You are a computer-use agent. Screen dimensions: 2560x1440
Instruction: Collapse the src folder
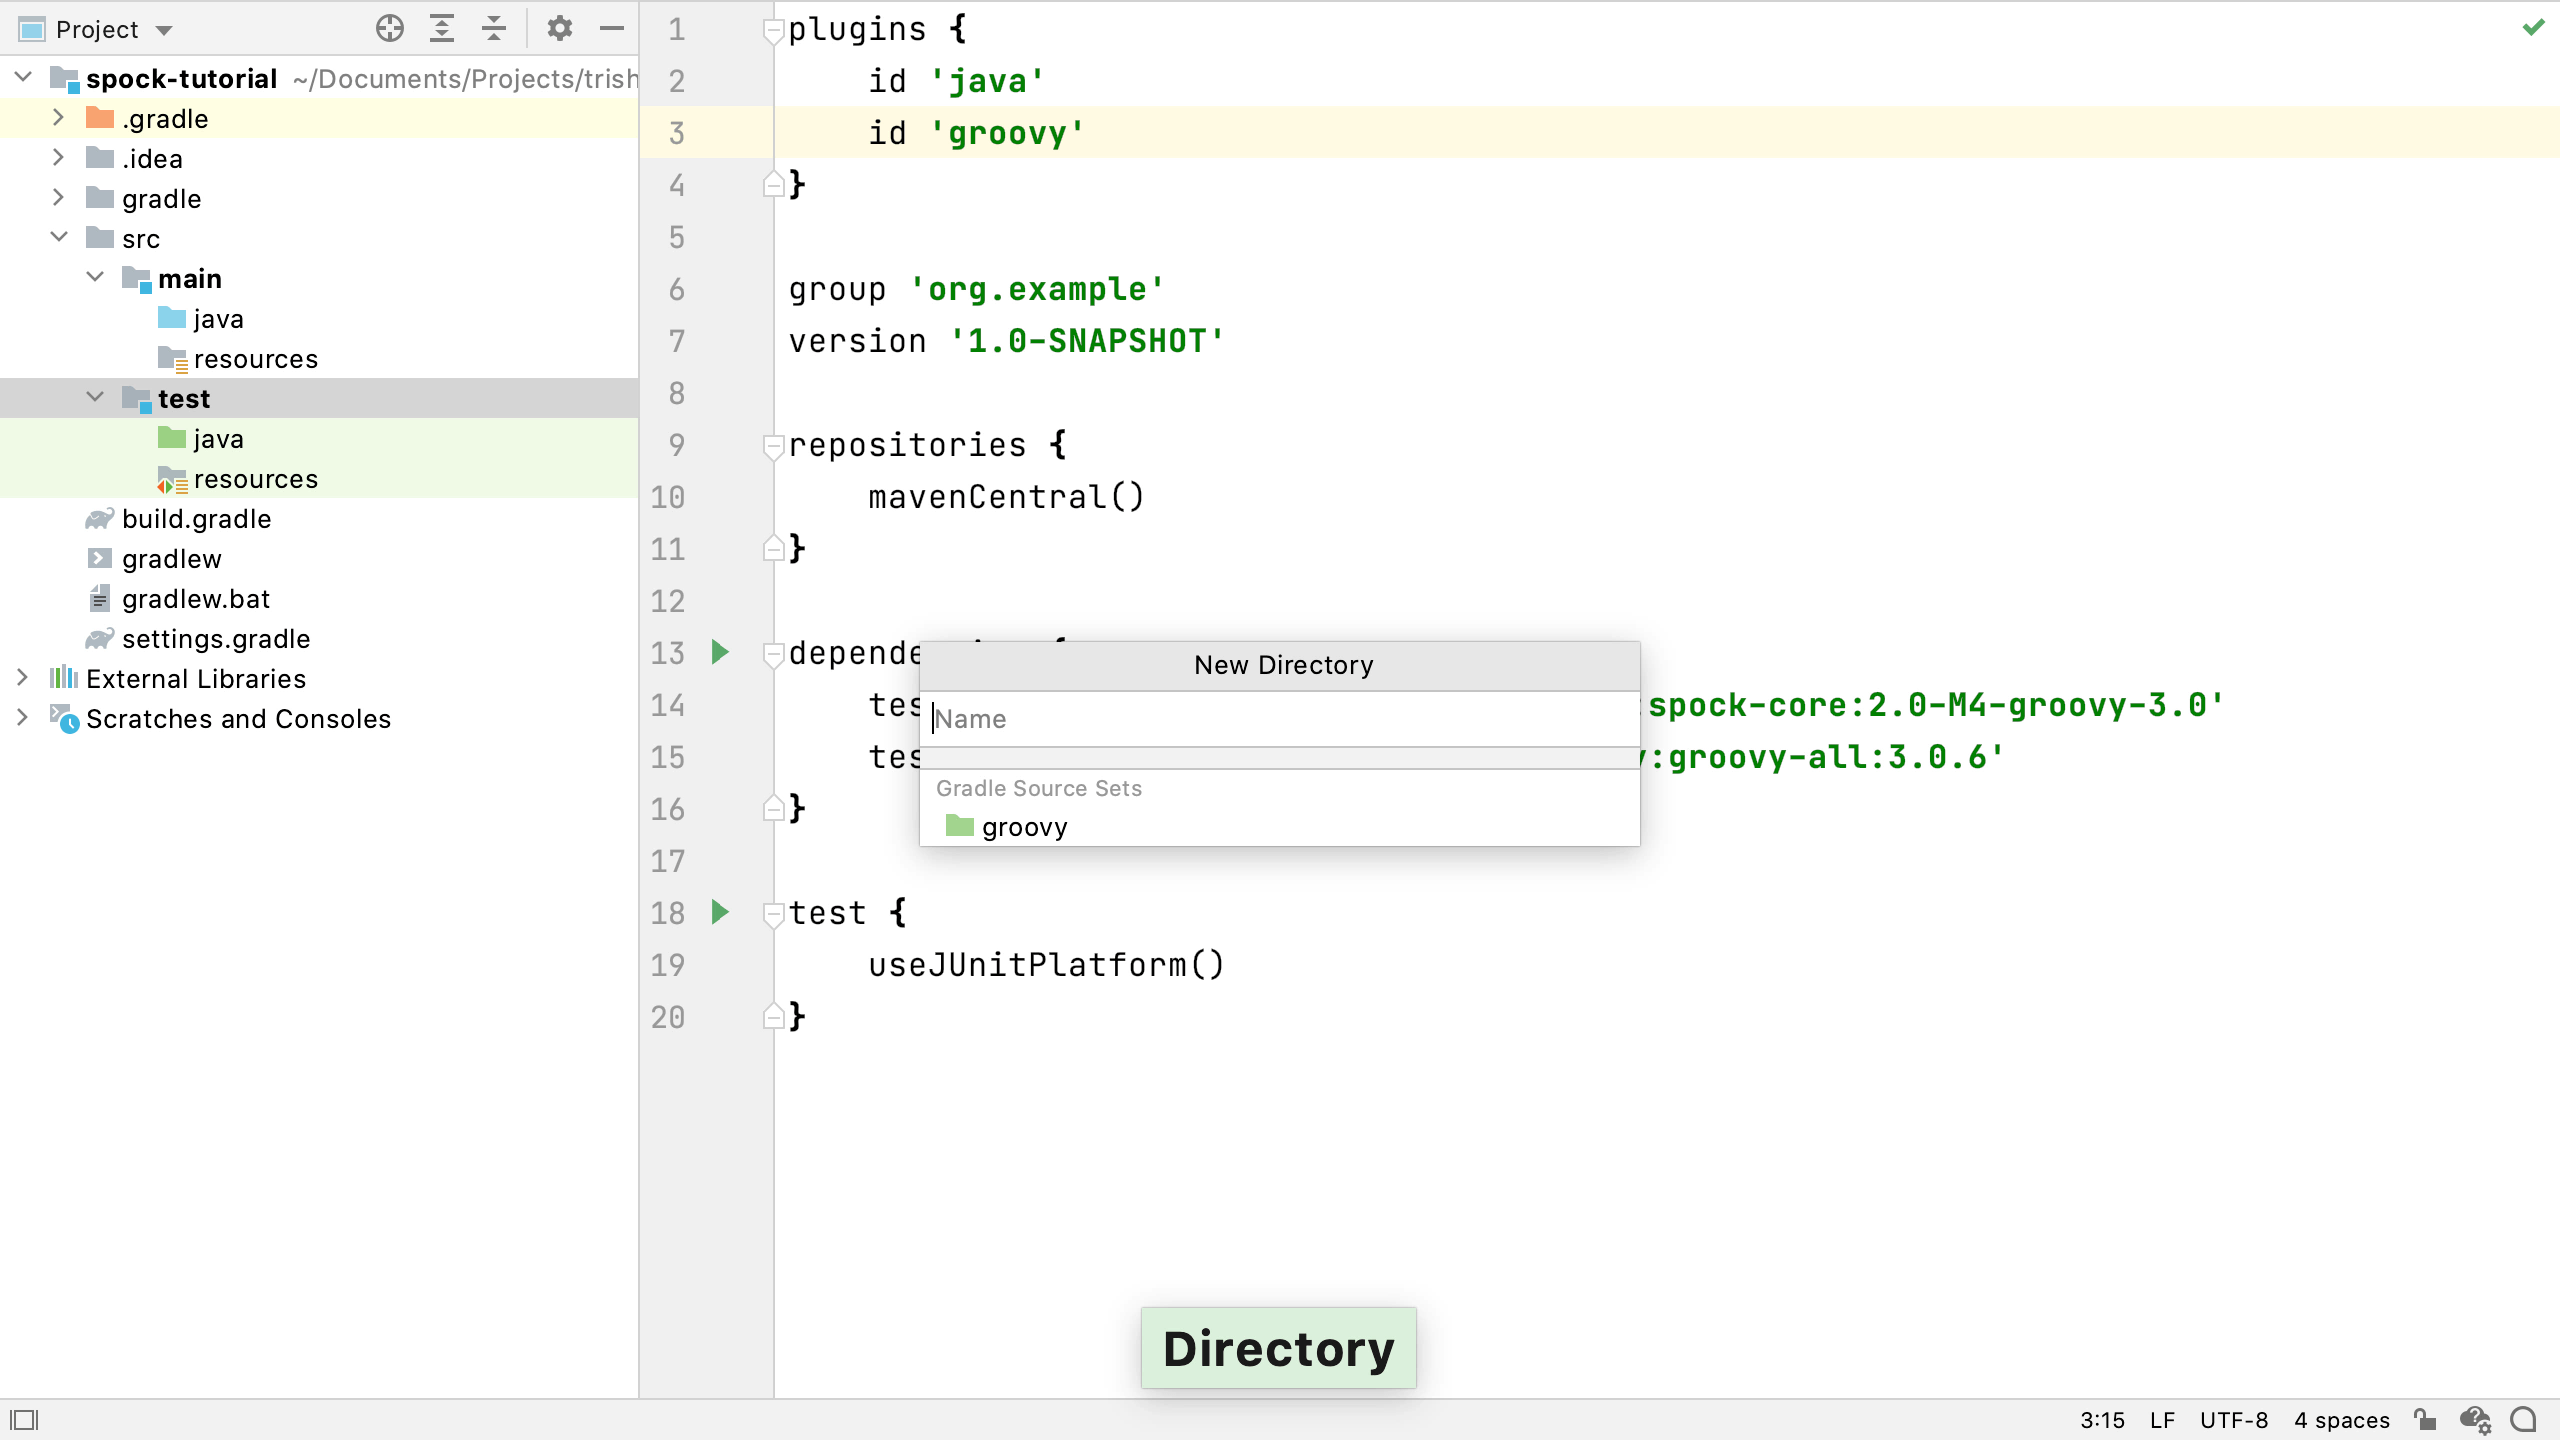coord(59,237)
